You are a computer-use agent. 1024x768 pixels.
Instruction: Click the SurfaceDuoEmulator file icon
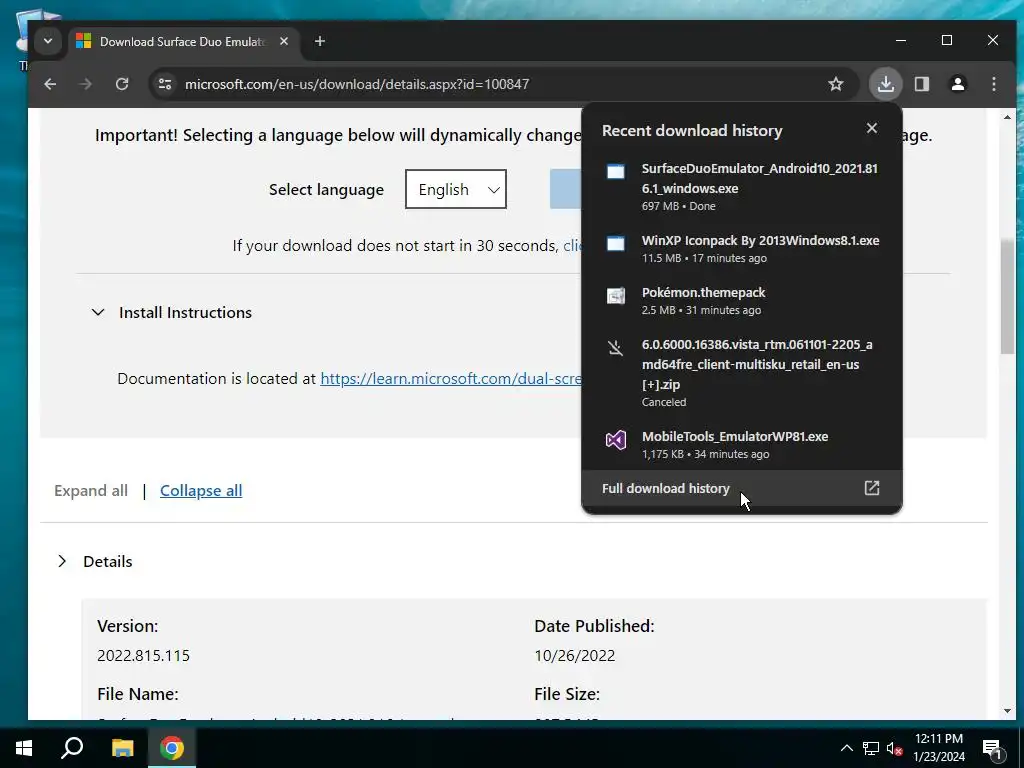pos(616,172)
